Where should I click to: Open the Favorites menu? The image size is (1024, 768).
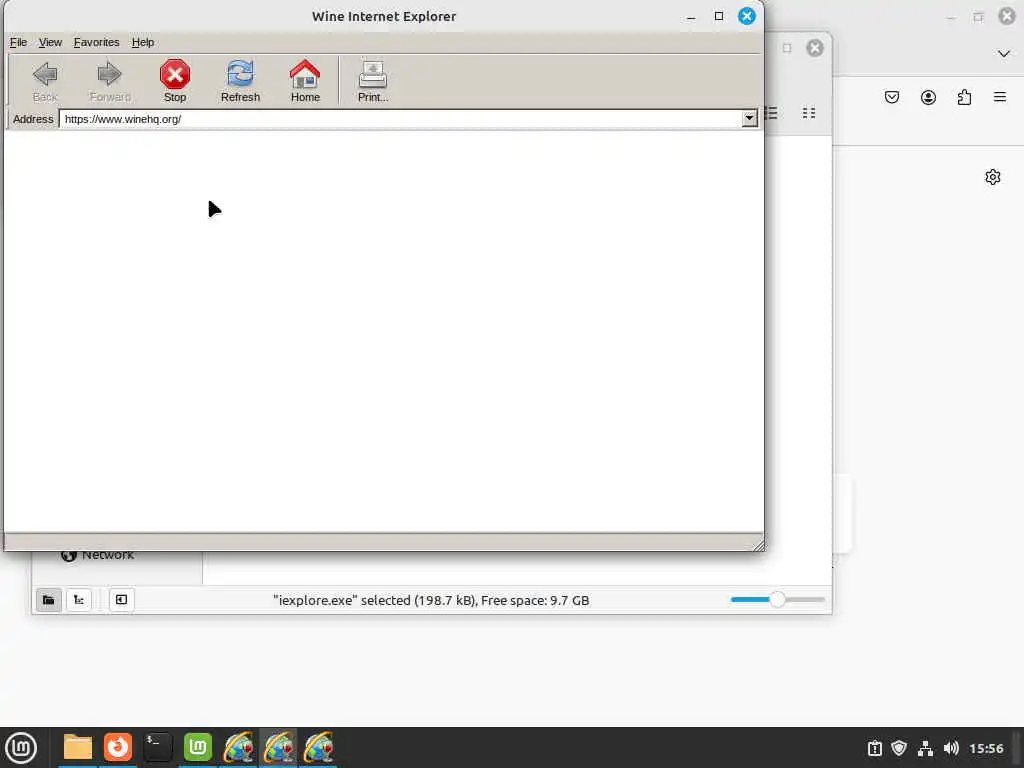point(97,42)
